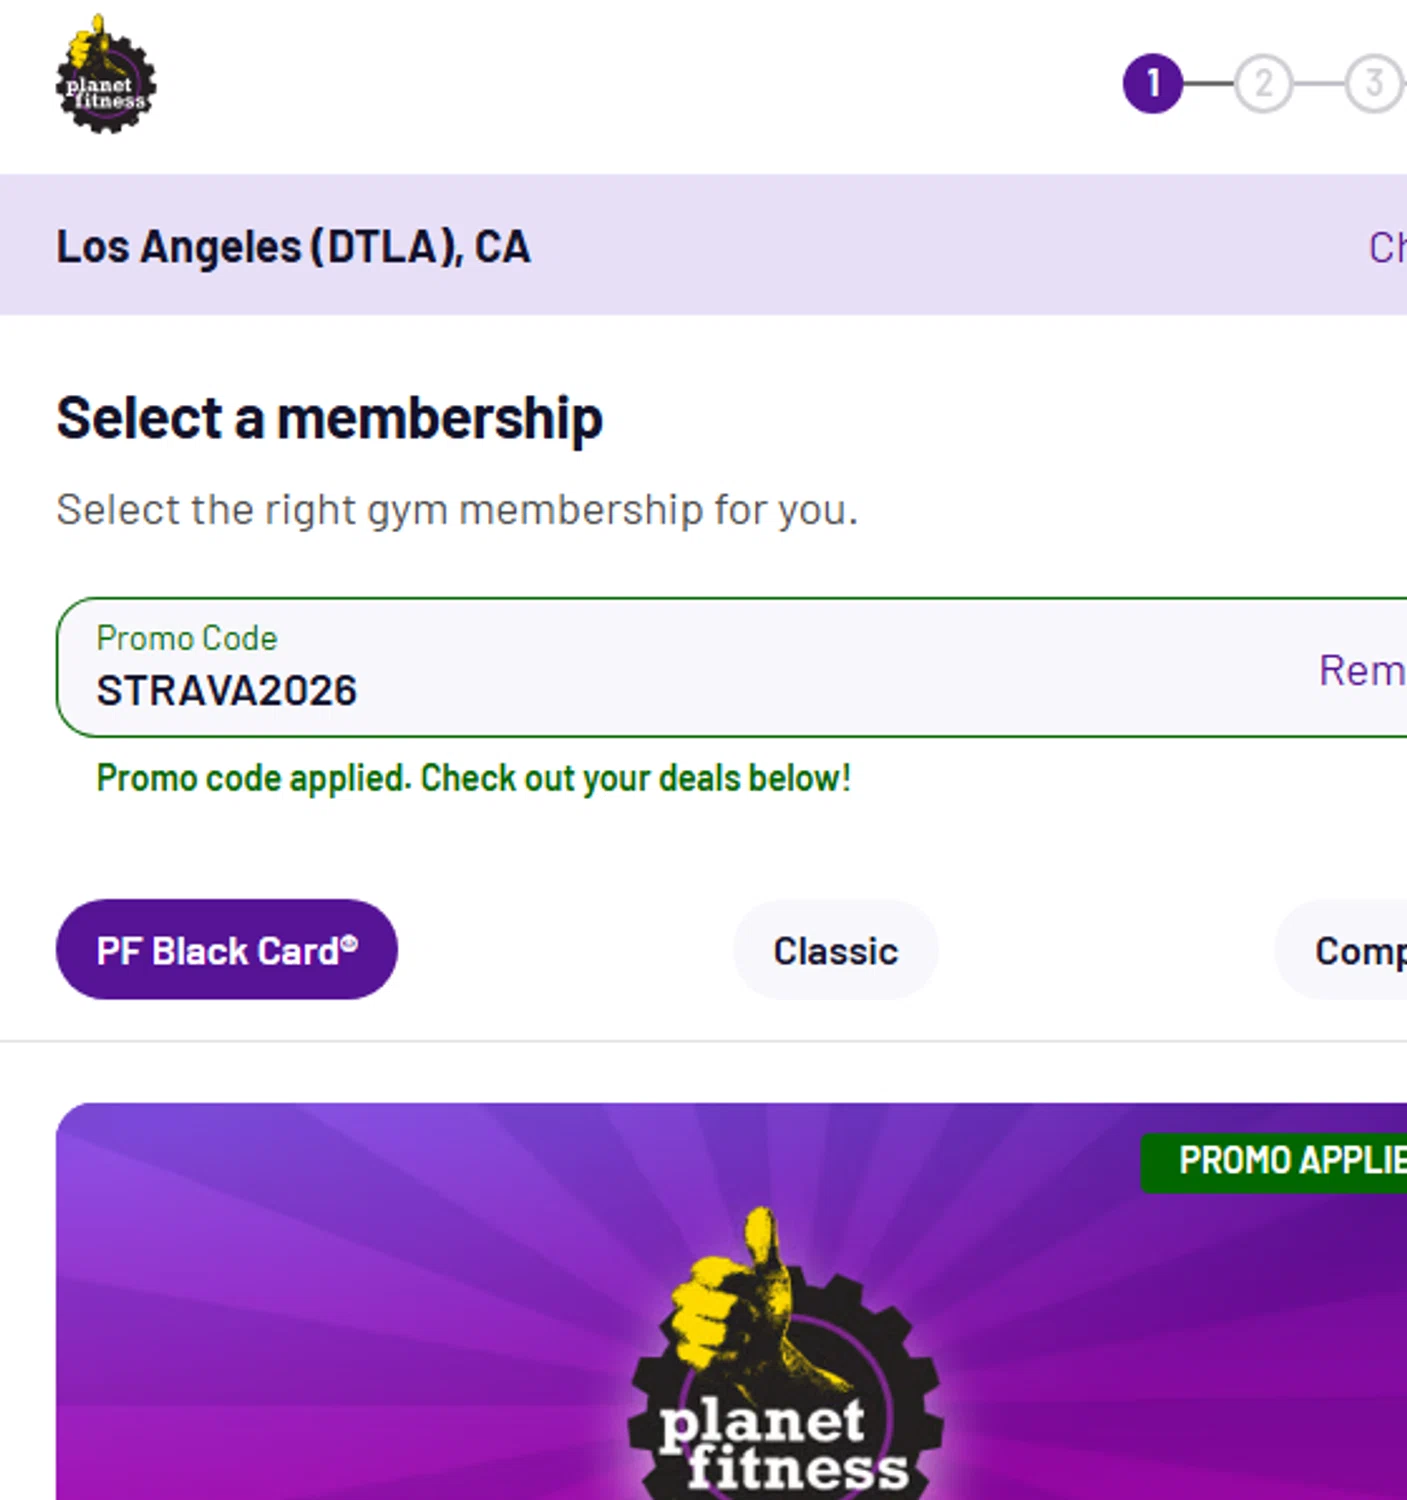Image resolution: width=1407 pixels, height=1500 pixels.
Task: Click the Select a membership heading
Action: 329,418
